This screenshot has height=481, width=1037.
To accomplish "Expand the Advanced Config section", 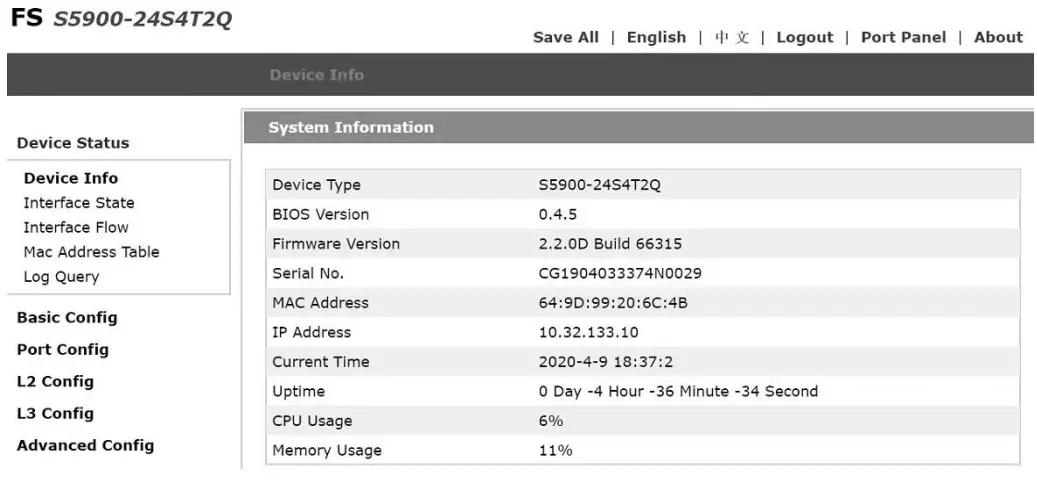I will pos(85,445).
